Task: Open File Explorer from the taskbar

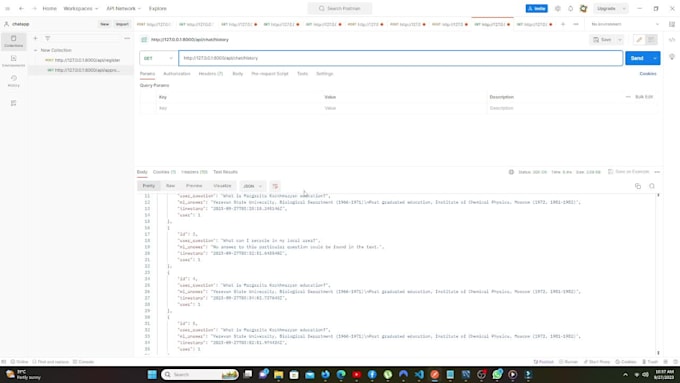Action: tap(278, 374)
